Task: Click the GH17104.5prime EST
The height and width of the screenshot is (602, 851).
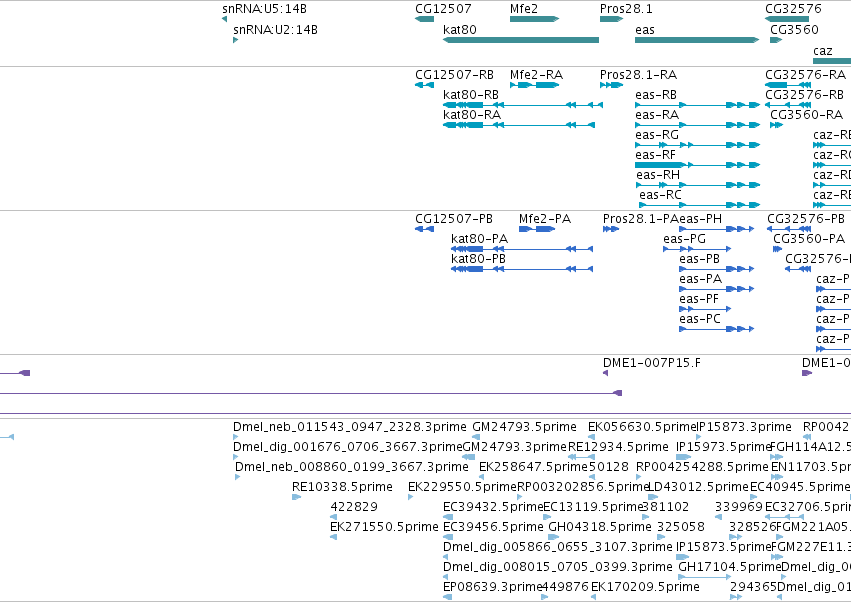Action: (x=704, y=577)
